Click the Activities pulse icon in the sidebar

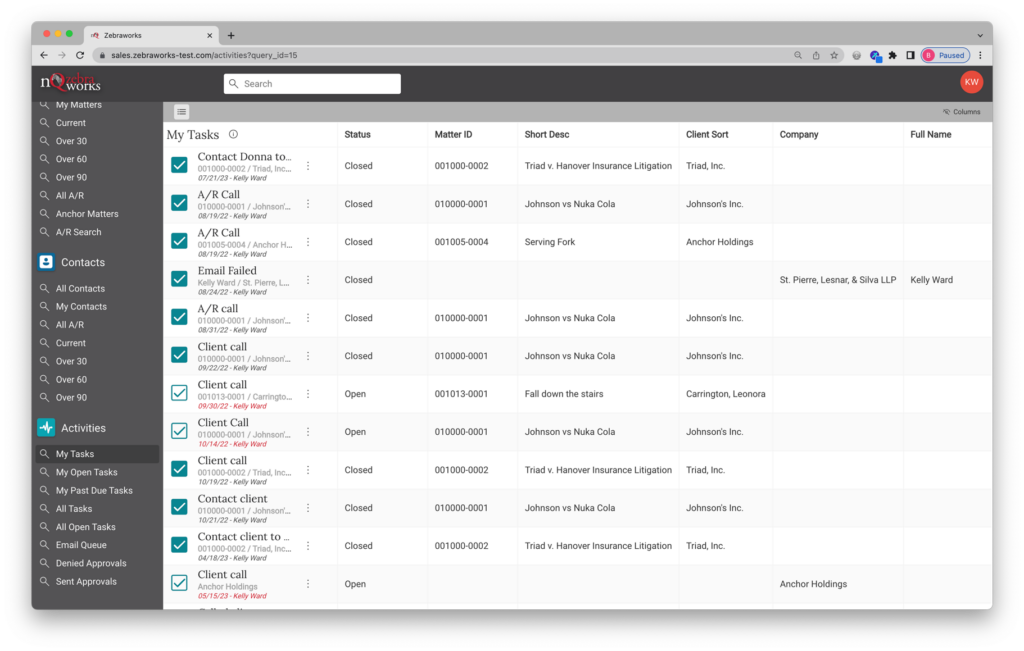tap(44, 427)
